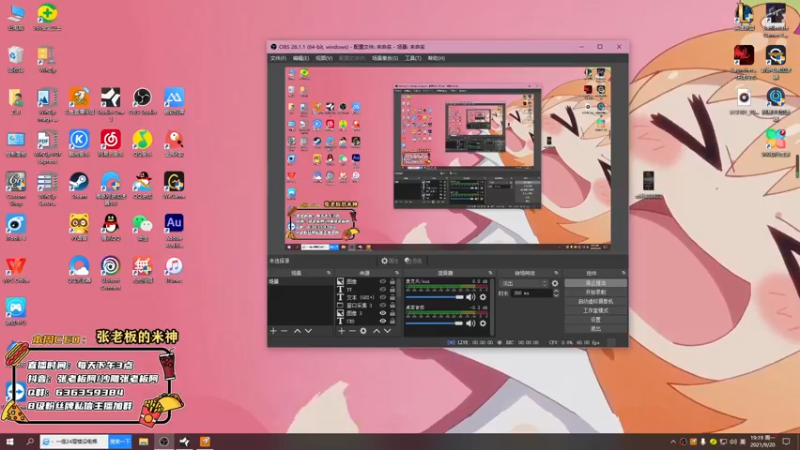Click the 开始录制 button
800x450 pixels.
(x=595, y=292)
